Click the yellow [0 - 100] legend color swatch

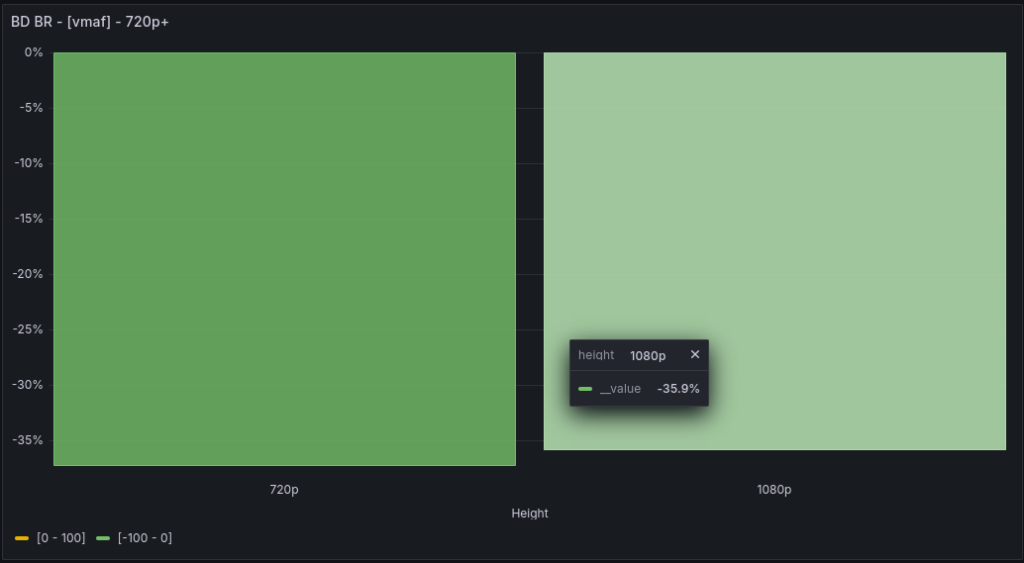(x=22, y=539)
